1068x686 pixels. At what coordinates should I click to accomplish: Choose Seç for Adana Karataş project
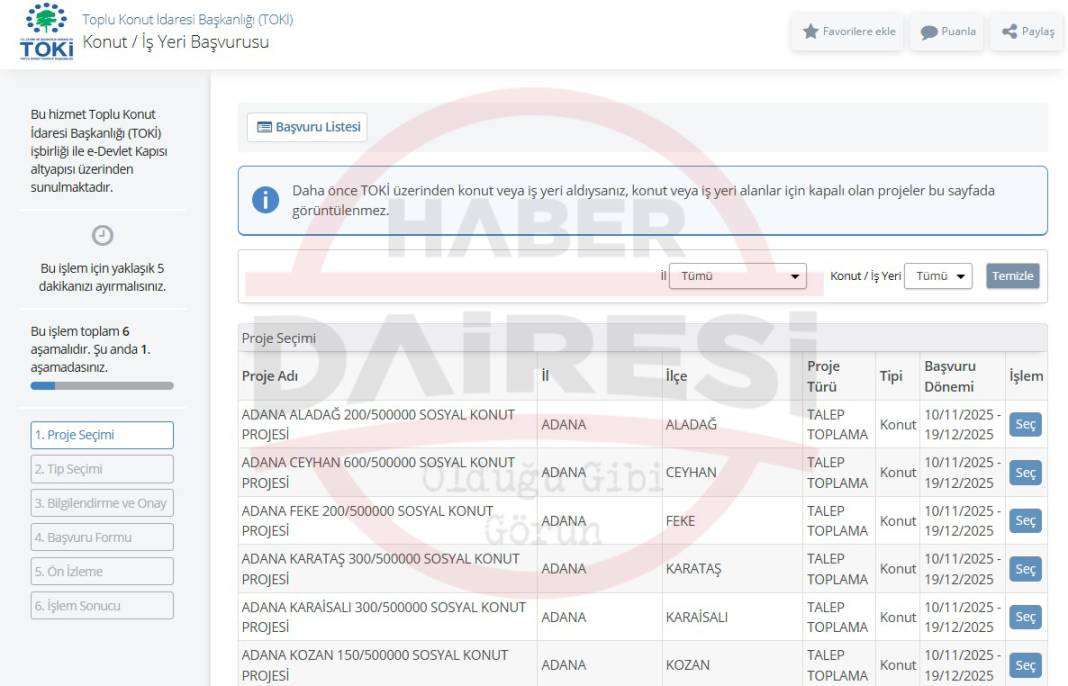click(x=1025, y=569)
